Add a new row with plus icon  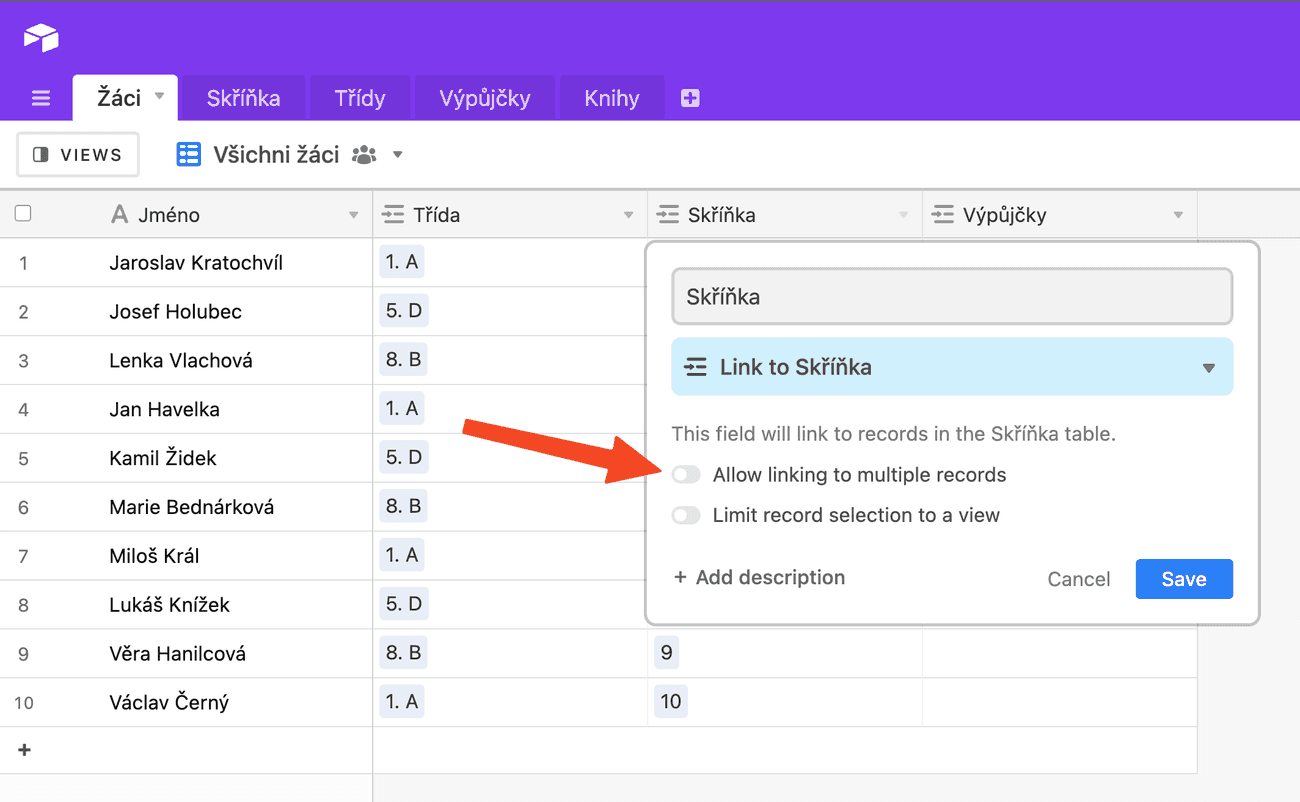click(x=25, y=750)
